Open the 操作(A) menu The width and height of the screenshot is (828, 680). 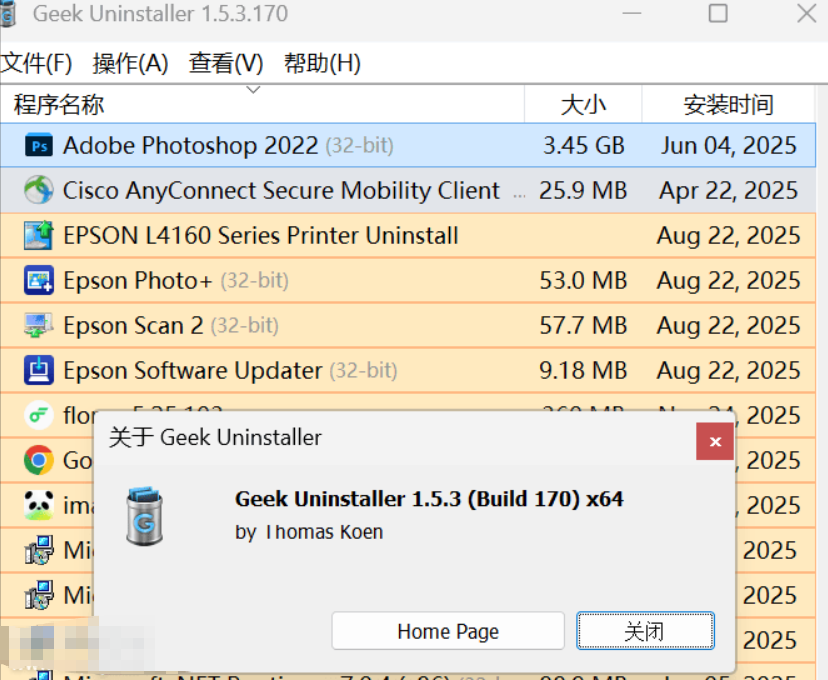(x=130, y=64)
